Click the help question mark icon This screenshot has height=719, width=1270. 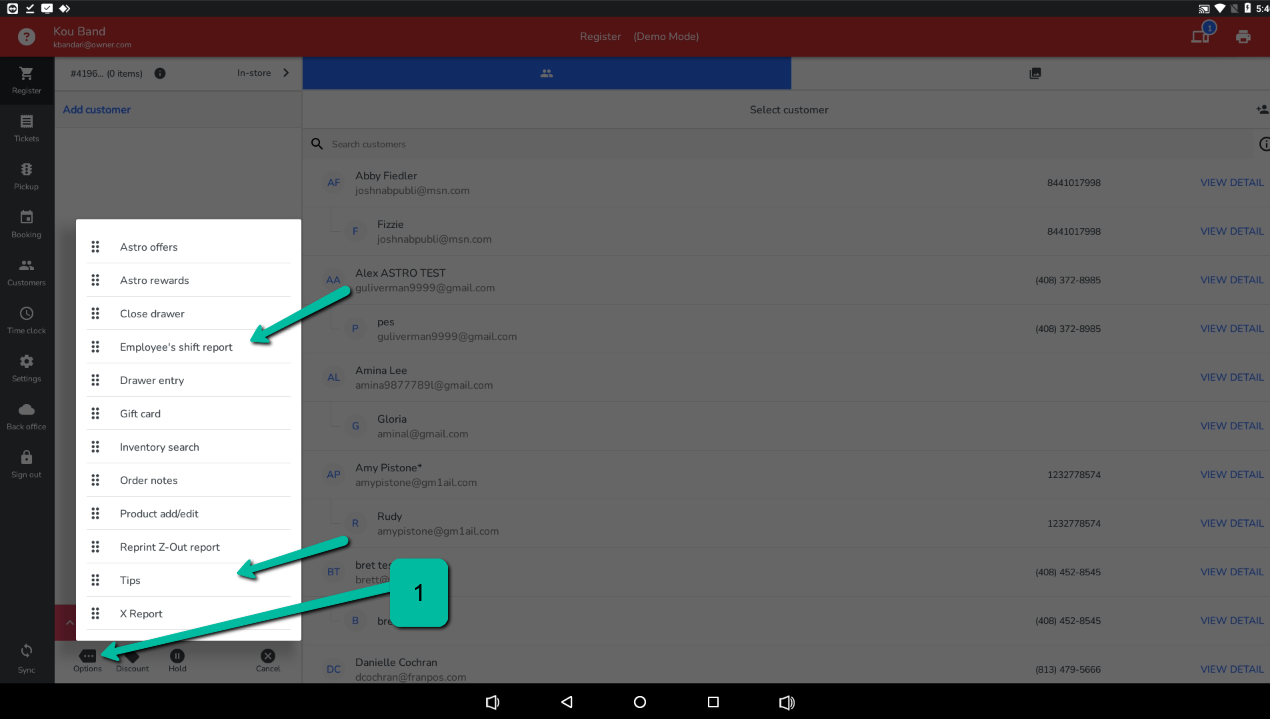(27, 37)
